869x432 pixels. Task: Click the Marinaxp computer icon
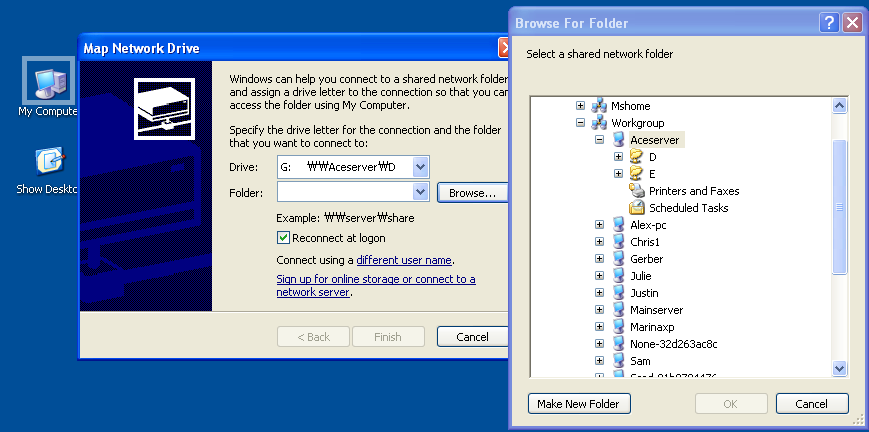(x=618, y=327)
